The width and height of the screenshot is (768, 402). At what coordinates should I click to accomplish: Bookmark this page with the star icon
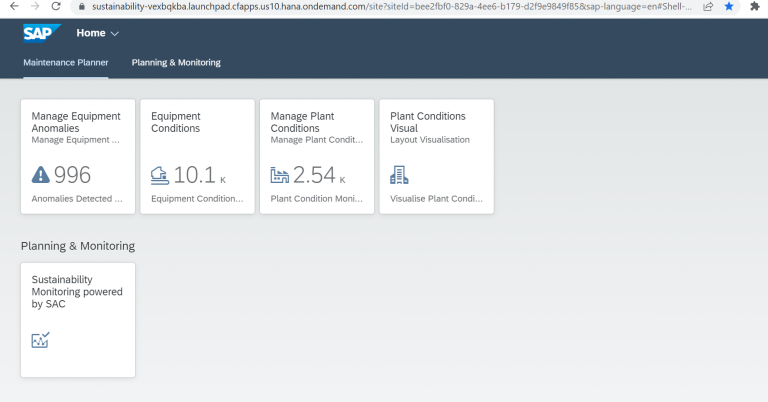(728, 6)
